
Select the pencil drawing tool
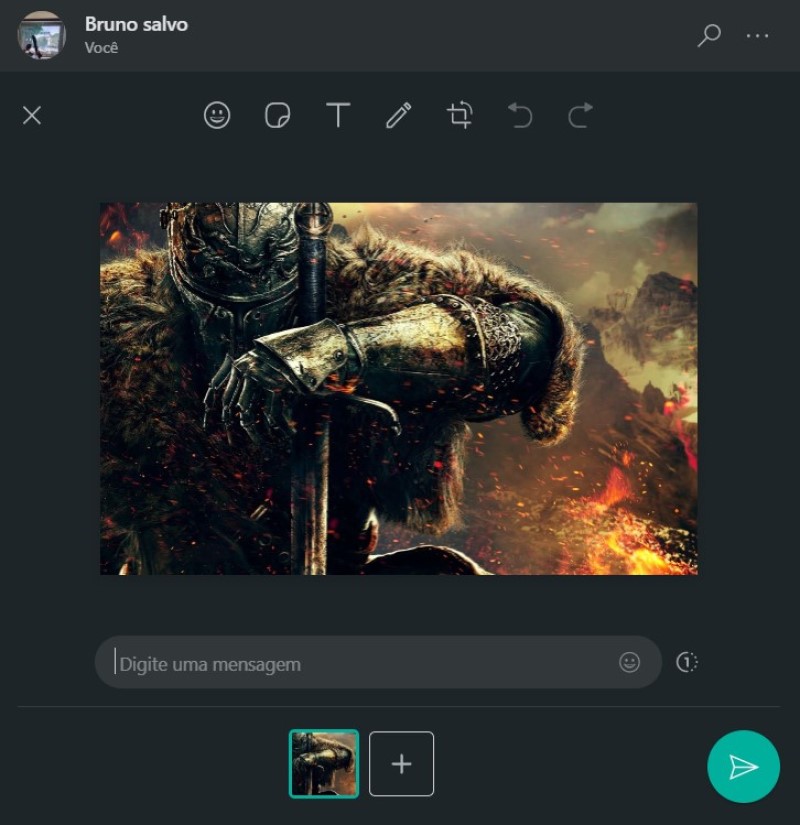coord(398,115)
